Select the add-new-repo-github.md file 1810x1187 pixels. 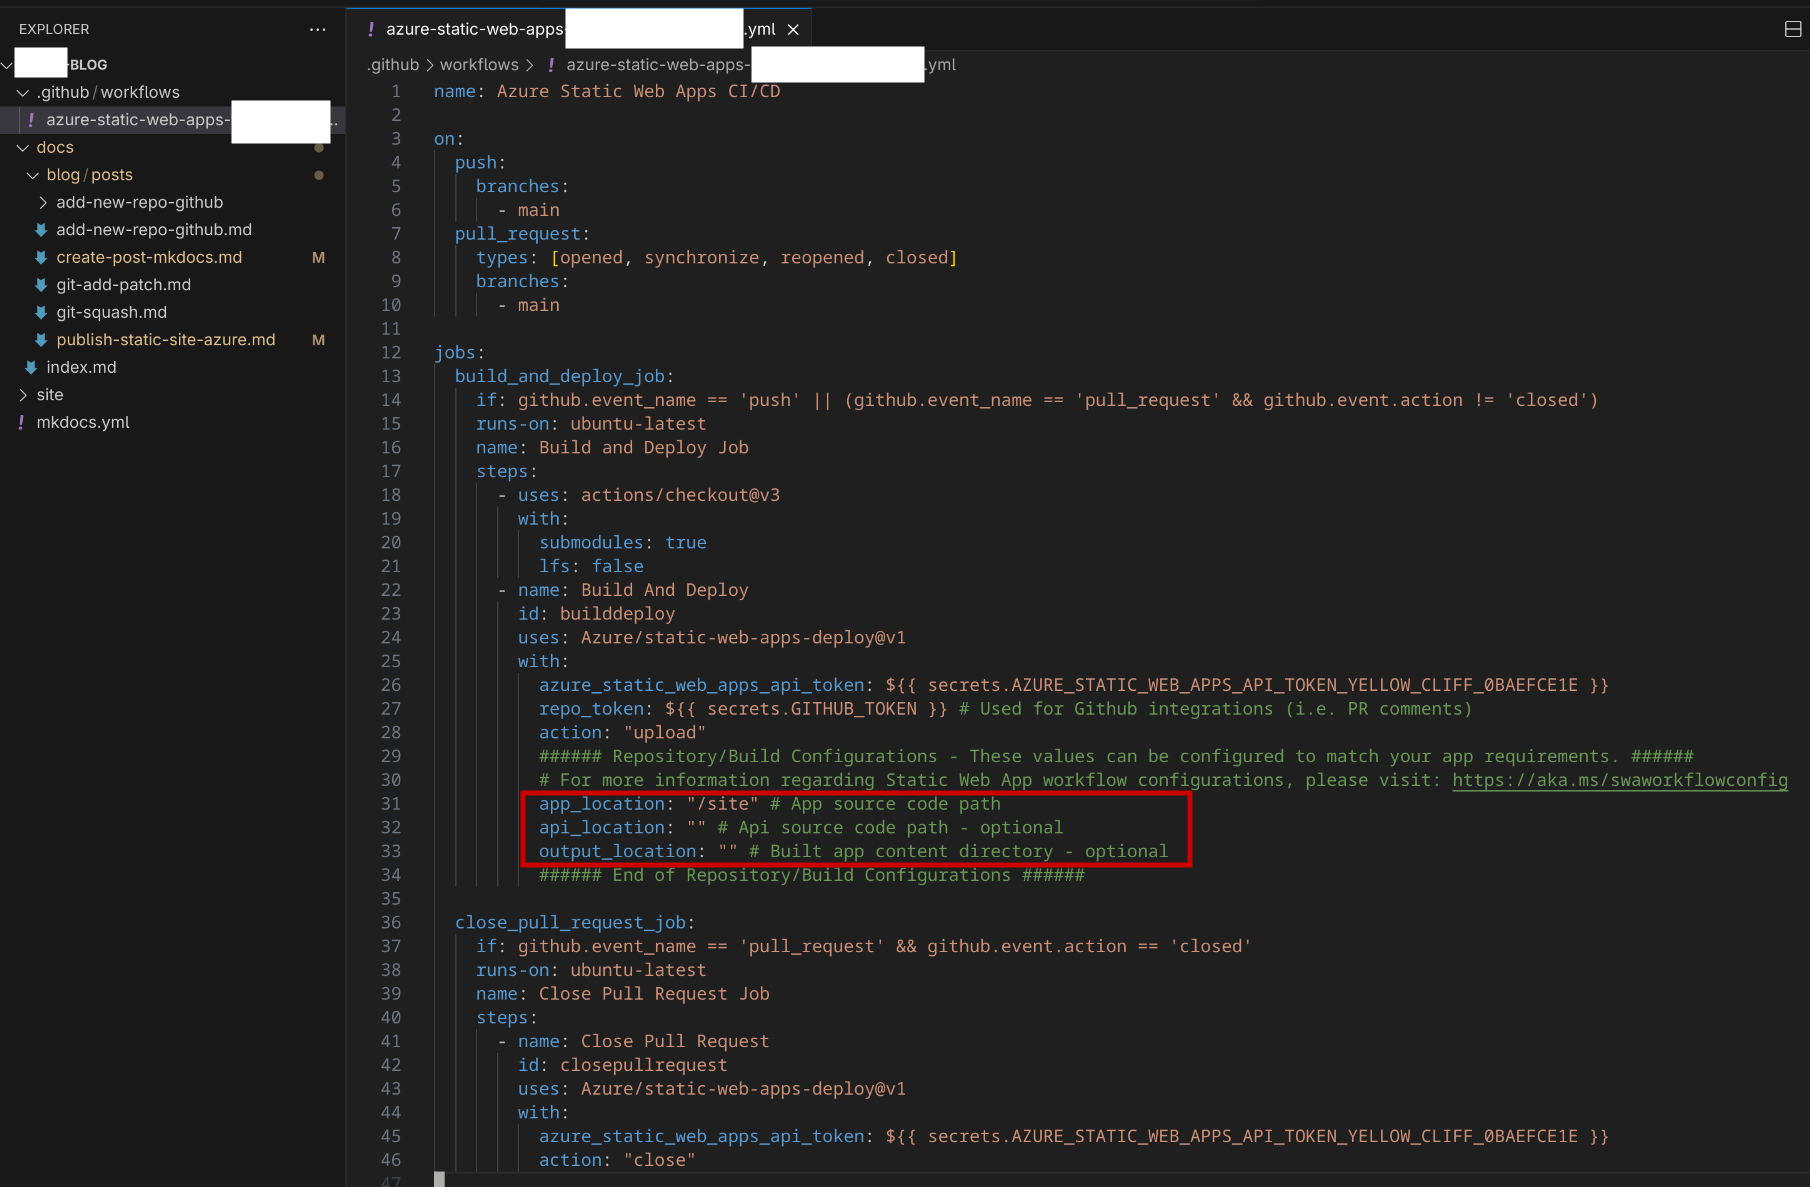click(x=154, y=229)
